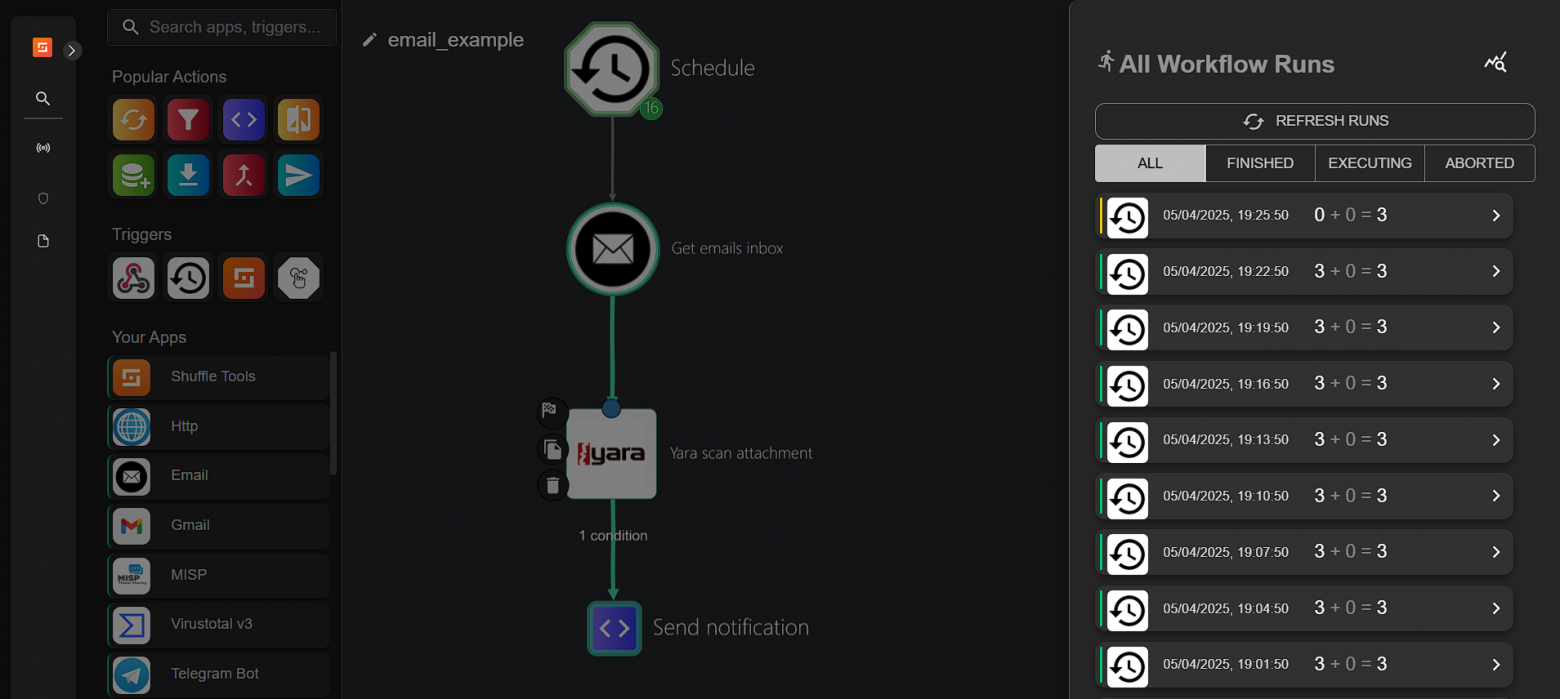Choose the orange Shuffle subflow trigger

(243, 278)
